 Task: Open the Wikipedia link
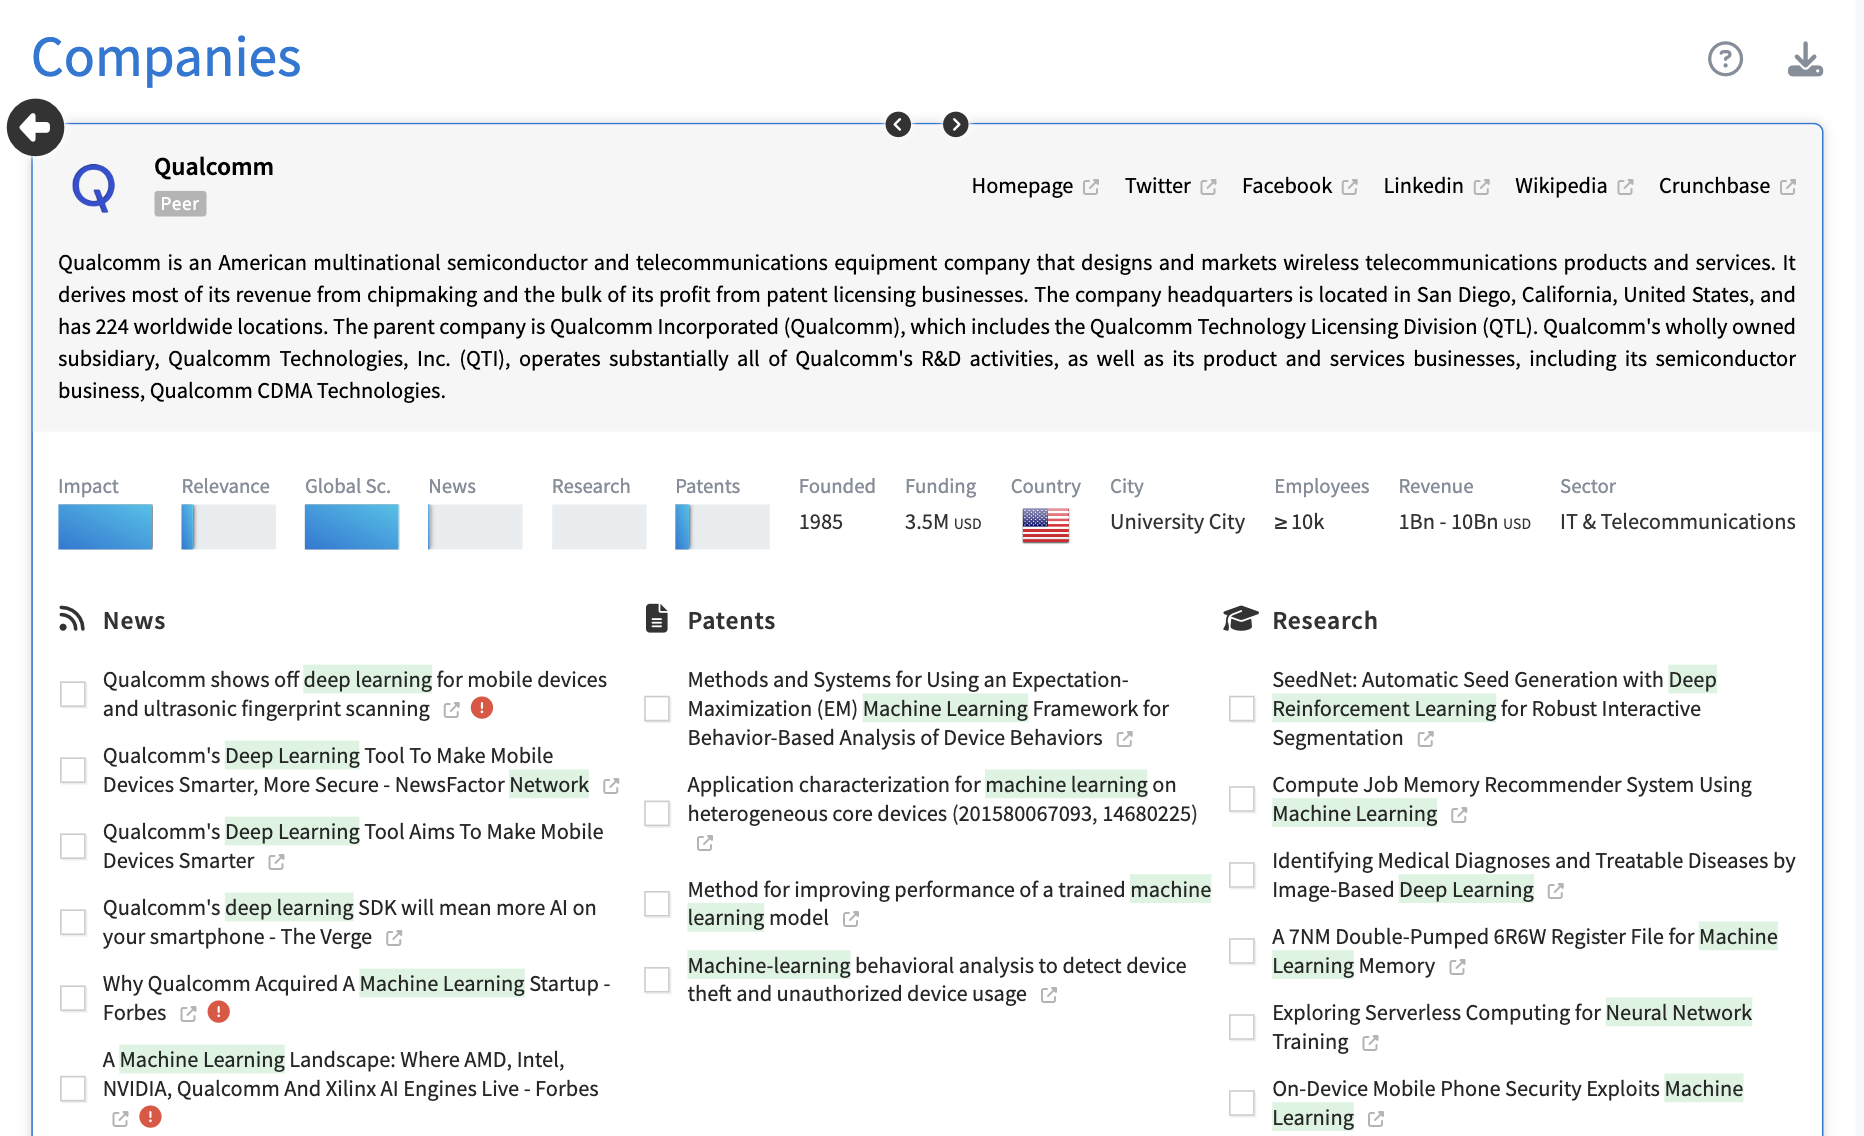click(1573, 186)
